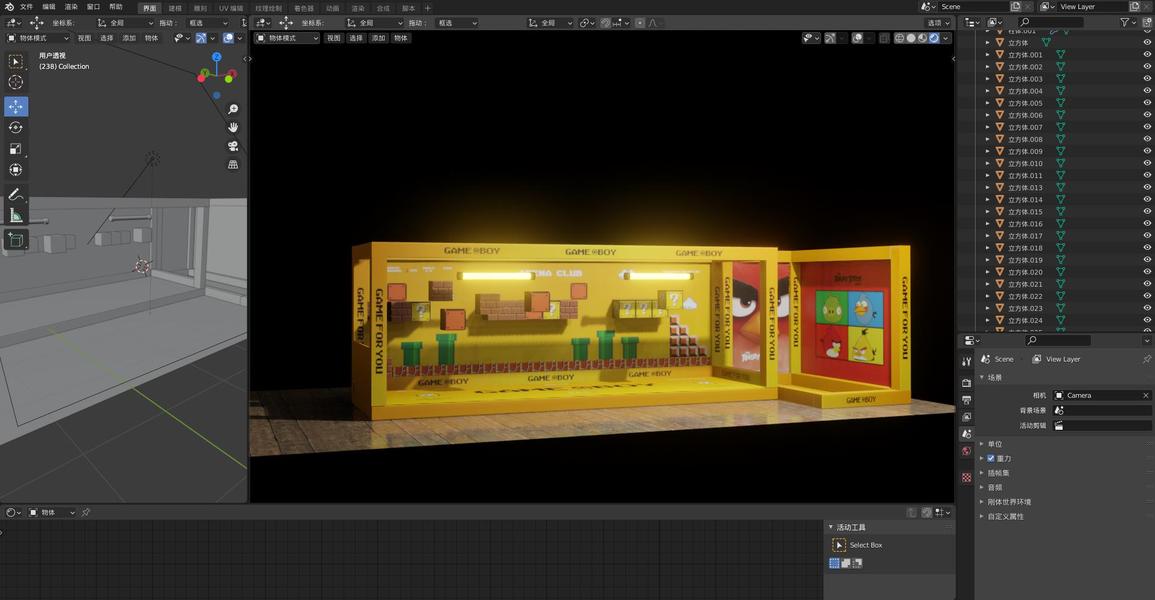Toggle snapping magnet in main viewport header

point(605,23)
